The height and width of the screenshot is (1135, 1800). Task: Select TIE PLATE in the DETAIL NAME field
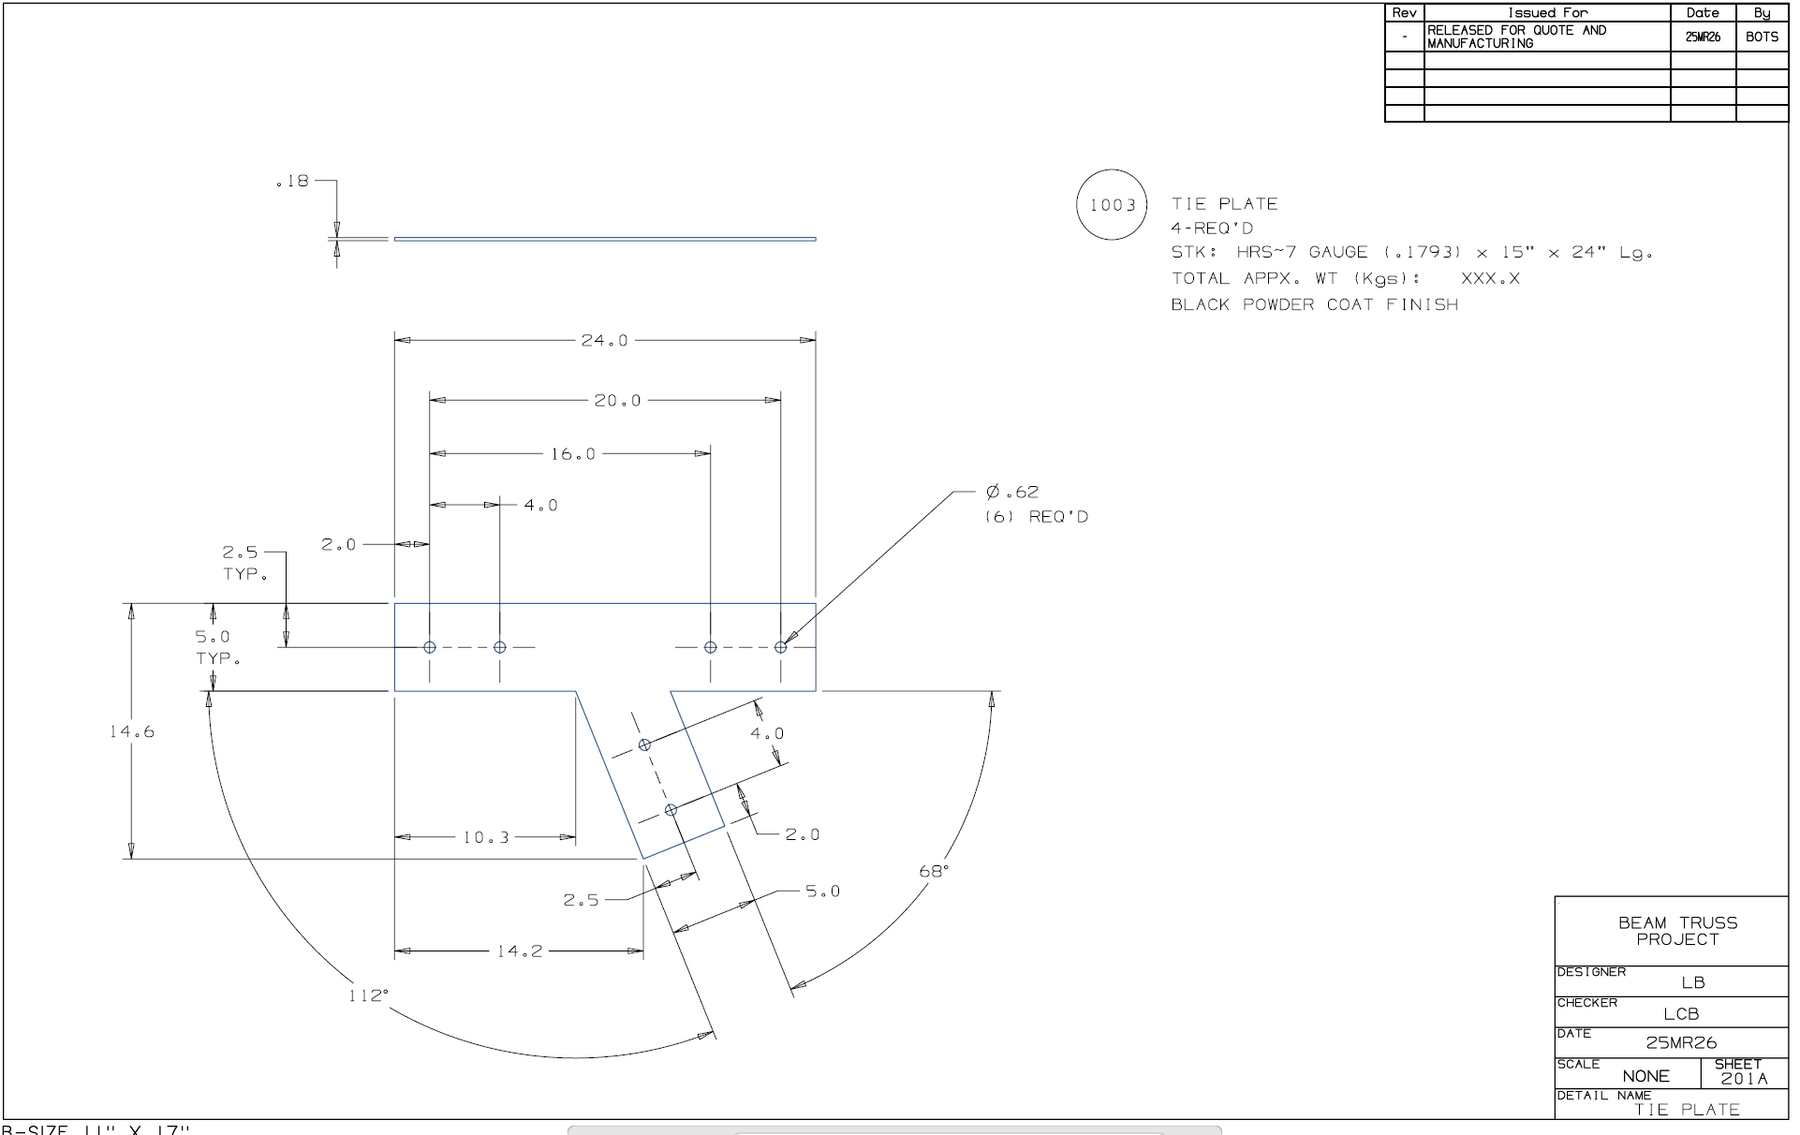pos(1687,1110)
